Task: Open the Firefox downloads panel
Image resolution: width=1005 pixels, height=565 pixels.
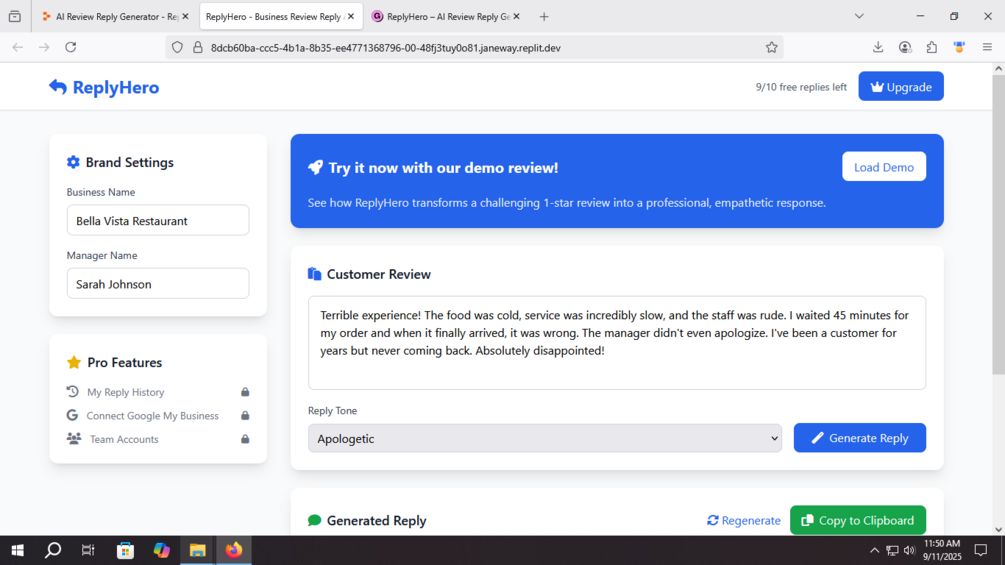Action: tap(878, 47)
